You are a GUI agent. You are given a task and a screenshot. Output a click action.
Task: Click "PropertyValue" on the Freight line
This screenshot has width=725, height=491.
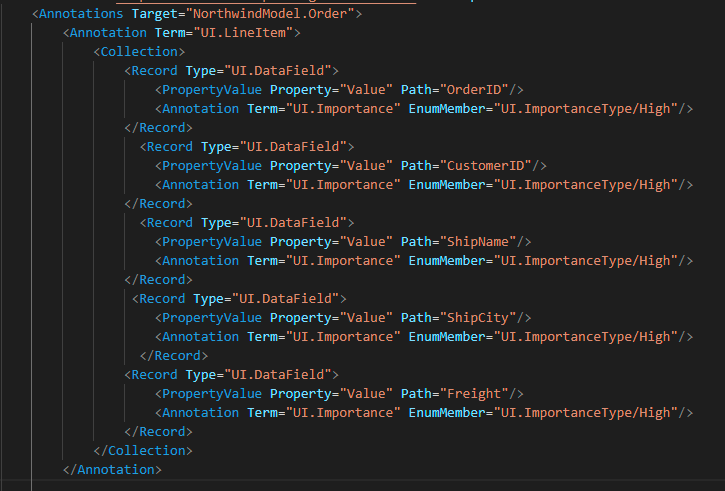click(x=212, y=394)
